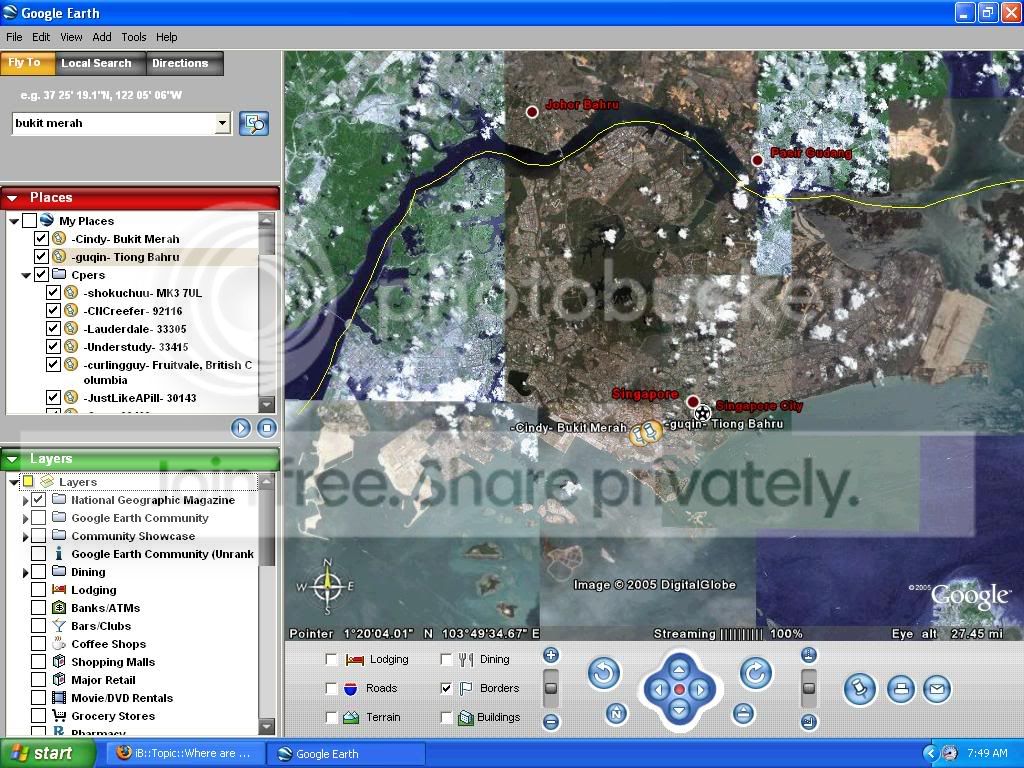The width and height of the screenshot is (1024, 768).
Task: Click the print button
Action: tap(901, 690)
